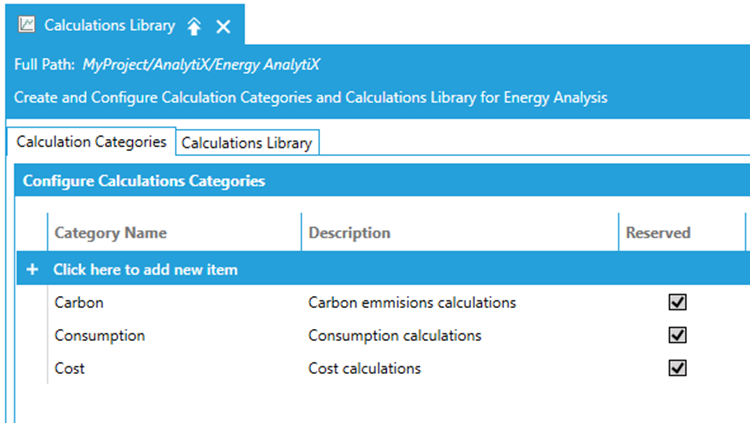Click the plus icon to add item
This screenshot has width=750, height=423.
pos(32,270)
